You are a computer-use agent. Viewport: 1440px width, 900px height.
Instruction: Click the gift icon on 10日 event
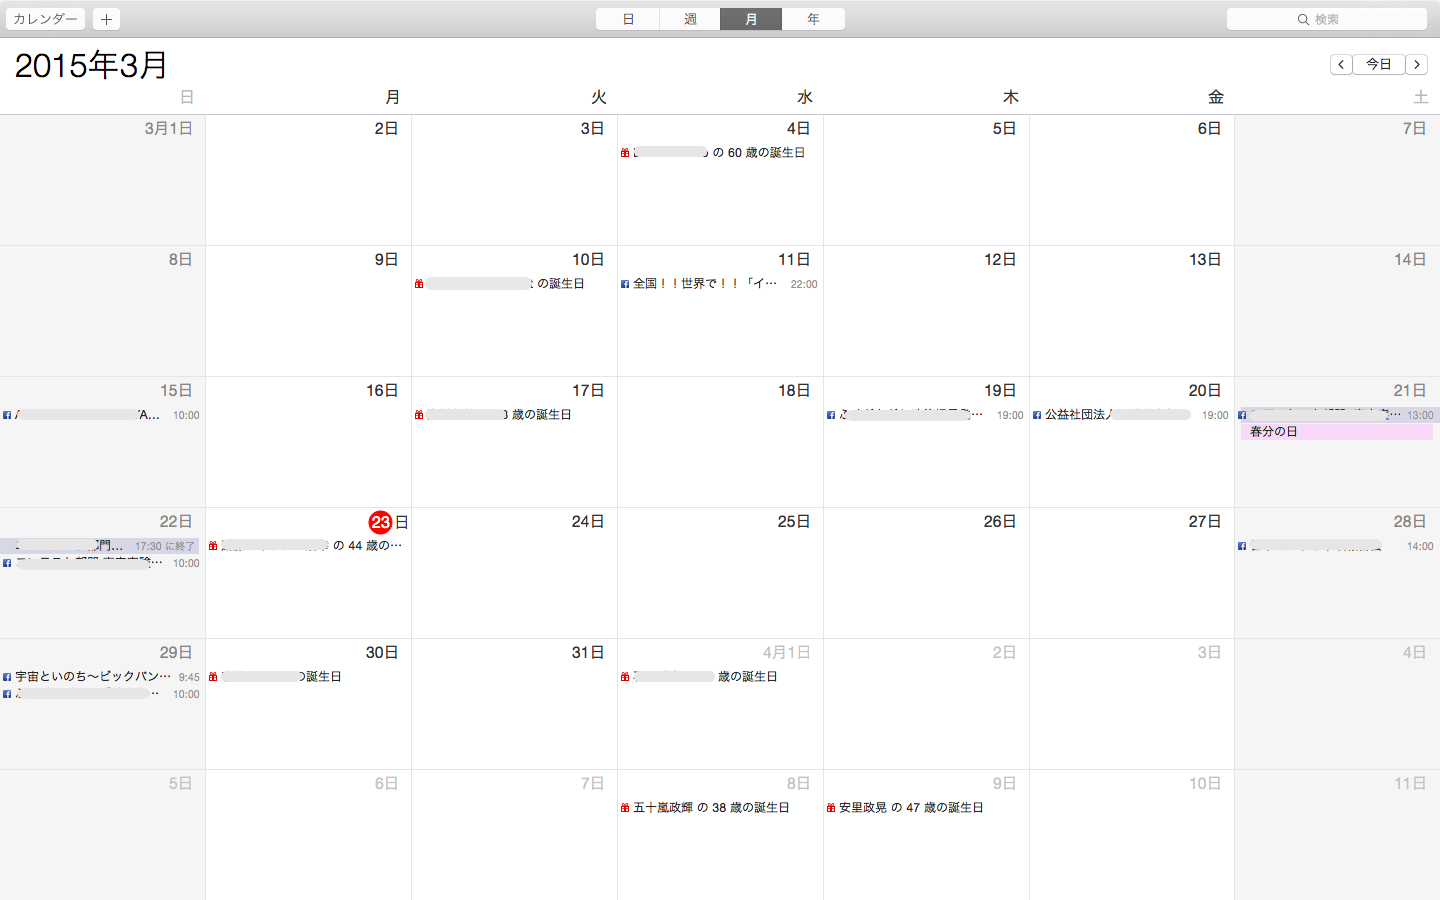pos(419,284)
